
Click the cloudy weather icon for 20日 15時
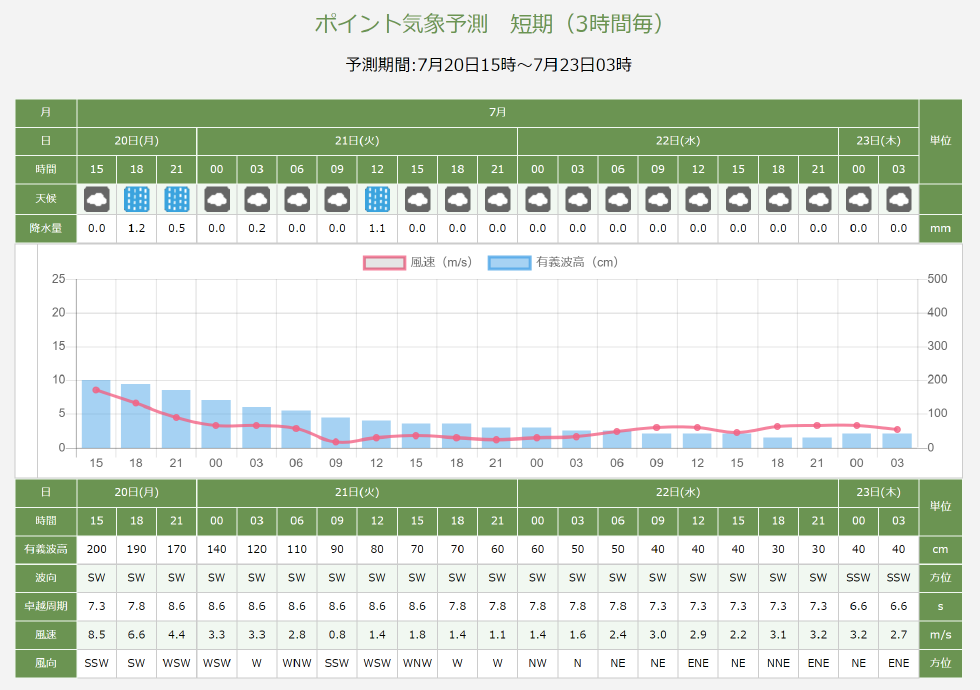[x=96, y=199]
